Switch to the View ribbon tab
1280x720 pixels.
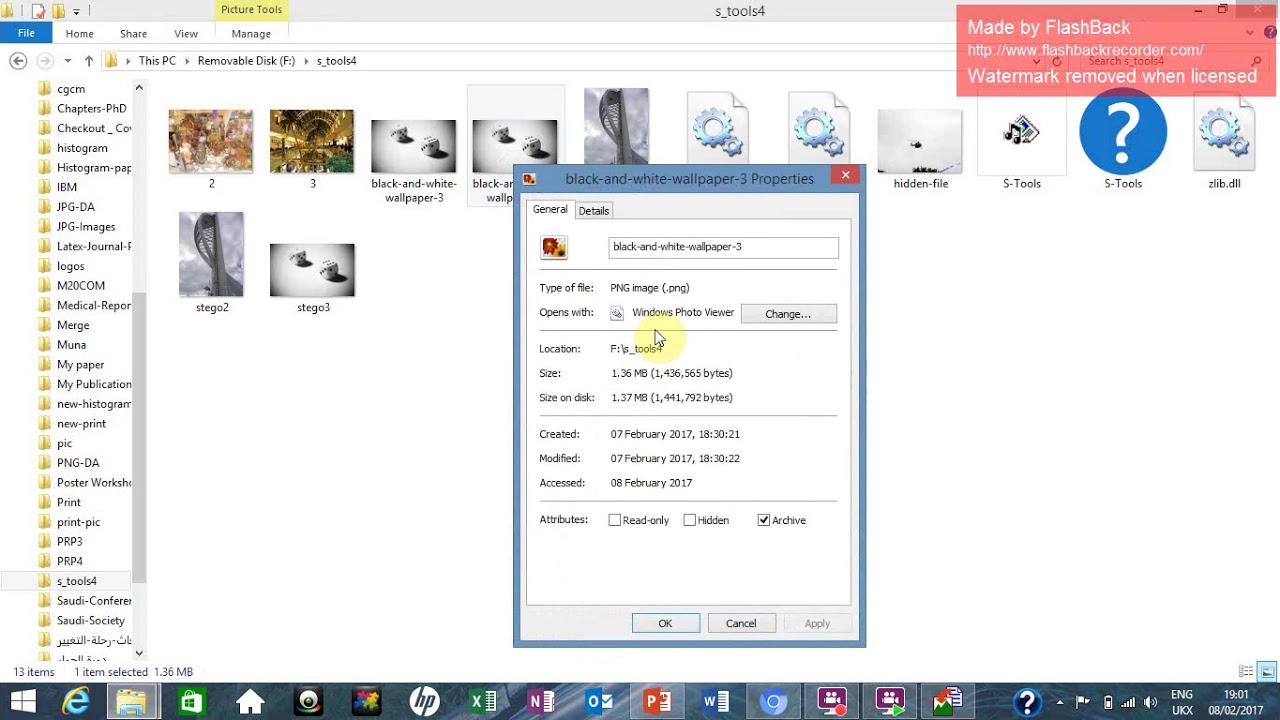pos(186,33)
